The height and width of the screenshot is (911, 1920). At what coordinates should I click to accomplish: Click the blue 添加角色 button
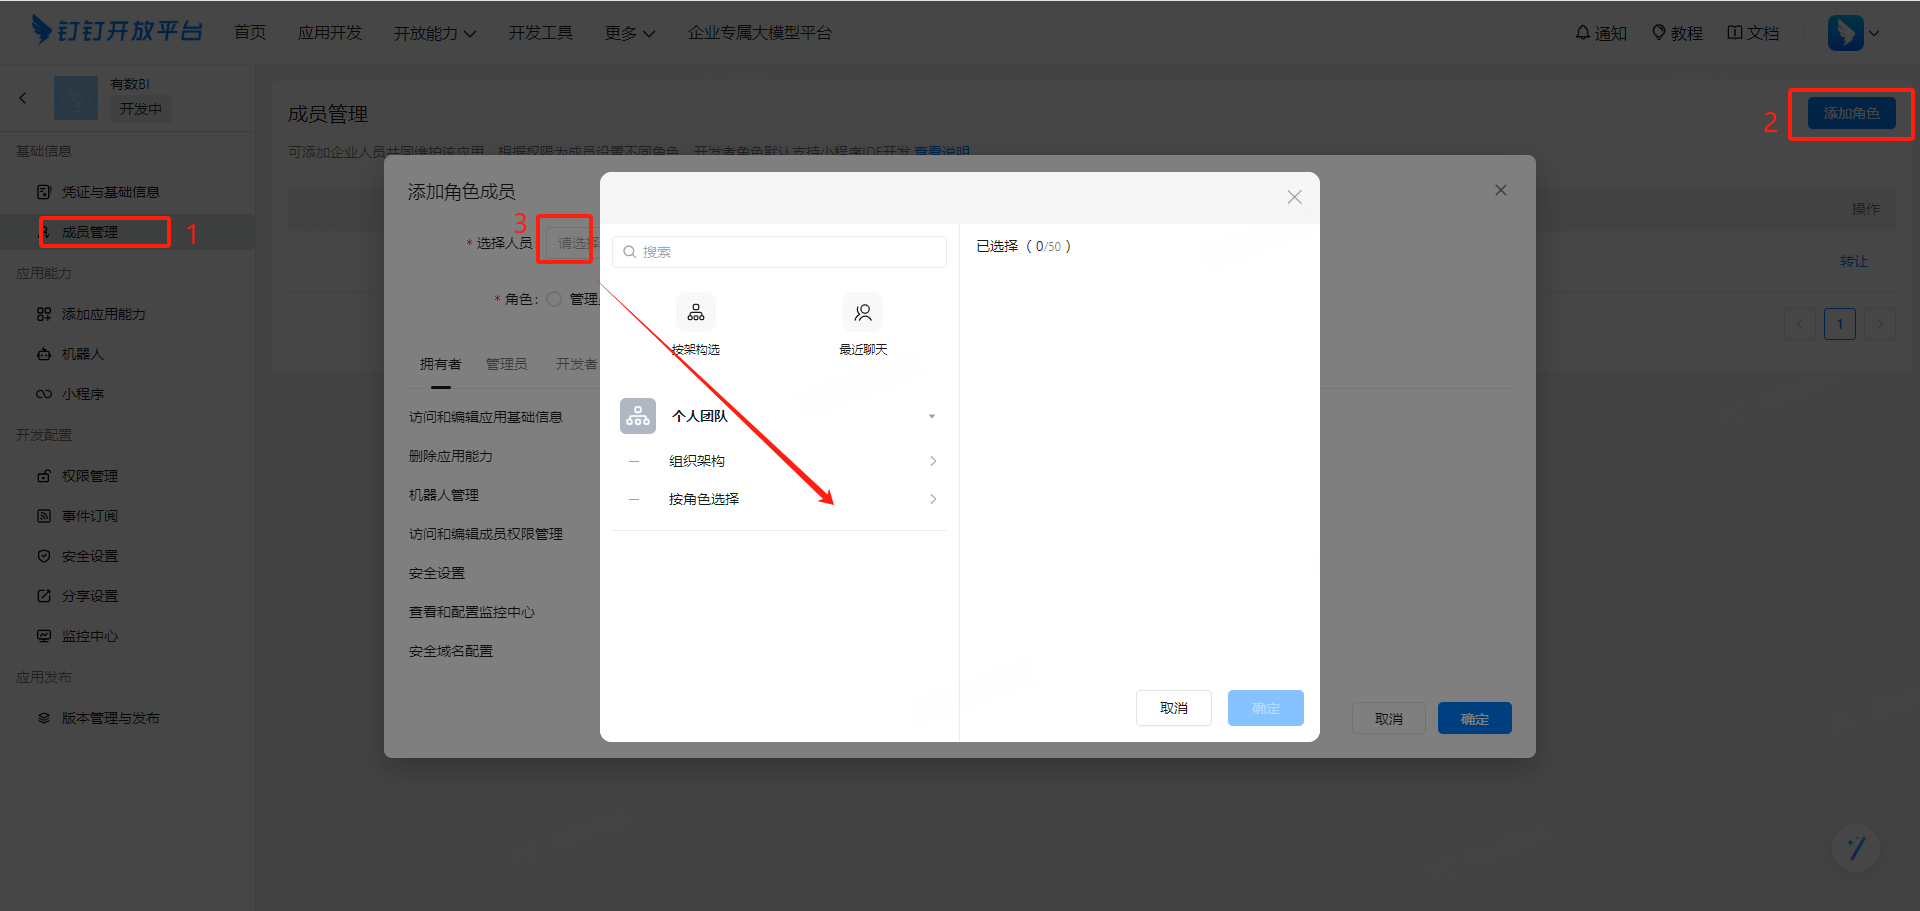tap(1851, 113)
